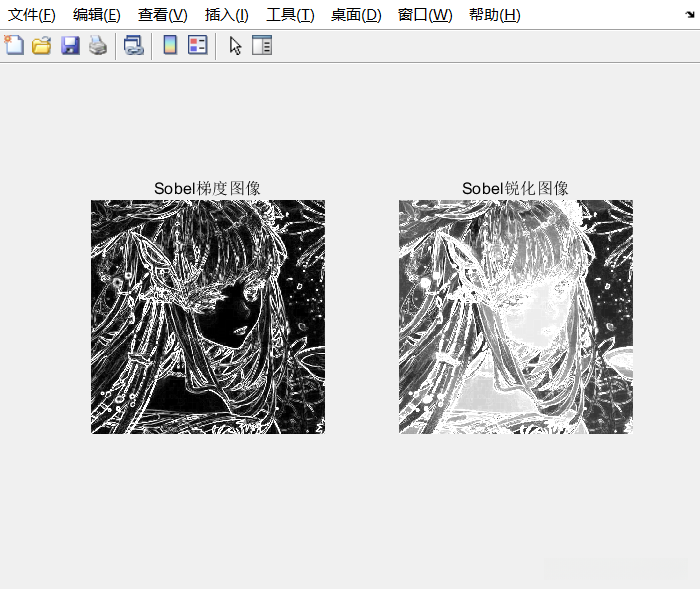Click the New Figure icon
Image resolution: width=700 pixels, height=589 pixels.
[x=14, y=45]
